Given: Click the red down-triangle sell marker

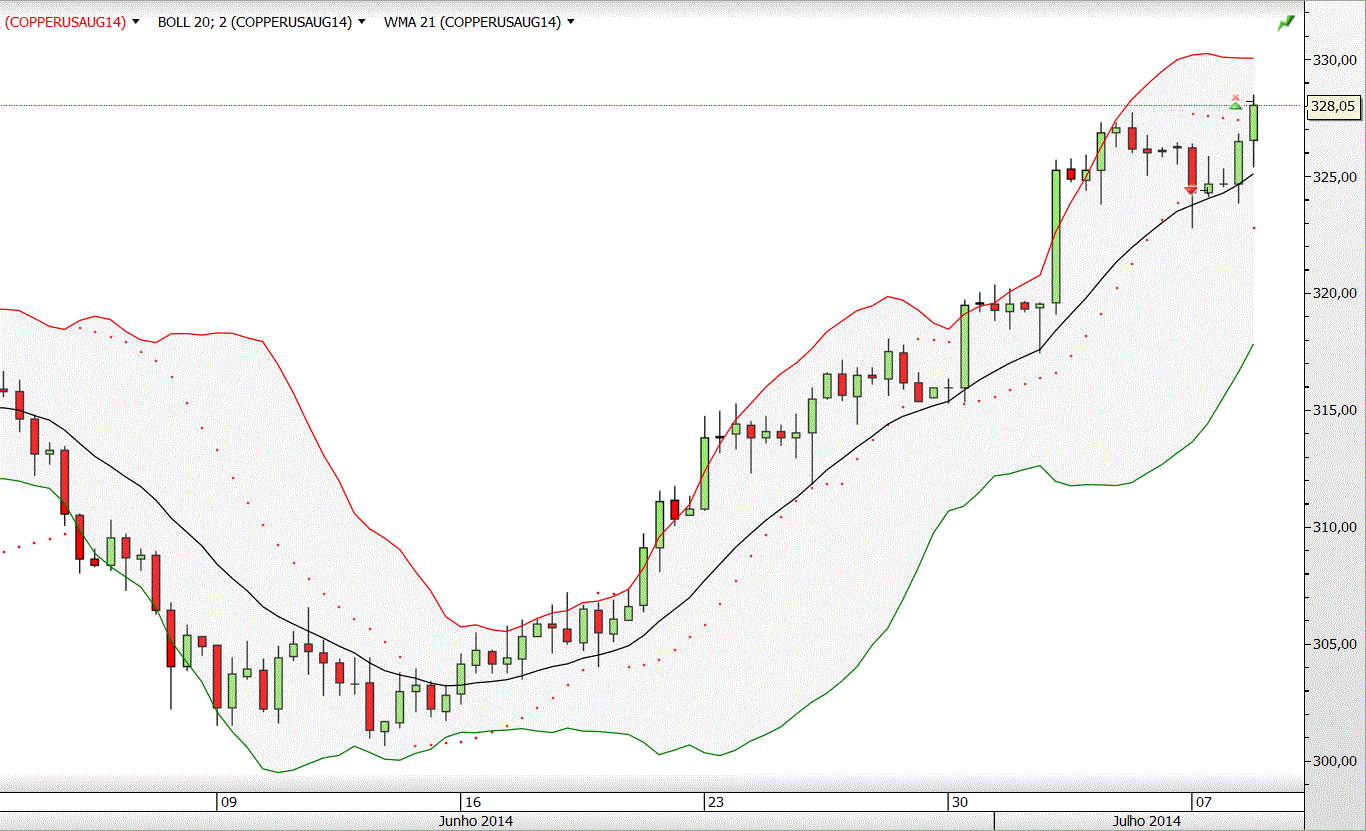Looking at the screenshot, I should 1190,190.
